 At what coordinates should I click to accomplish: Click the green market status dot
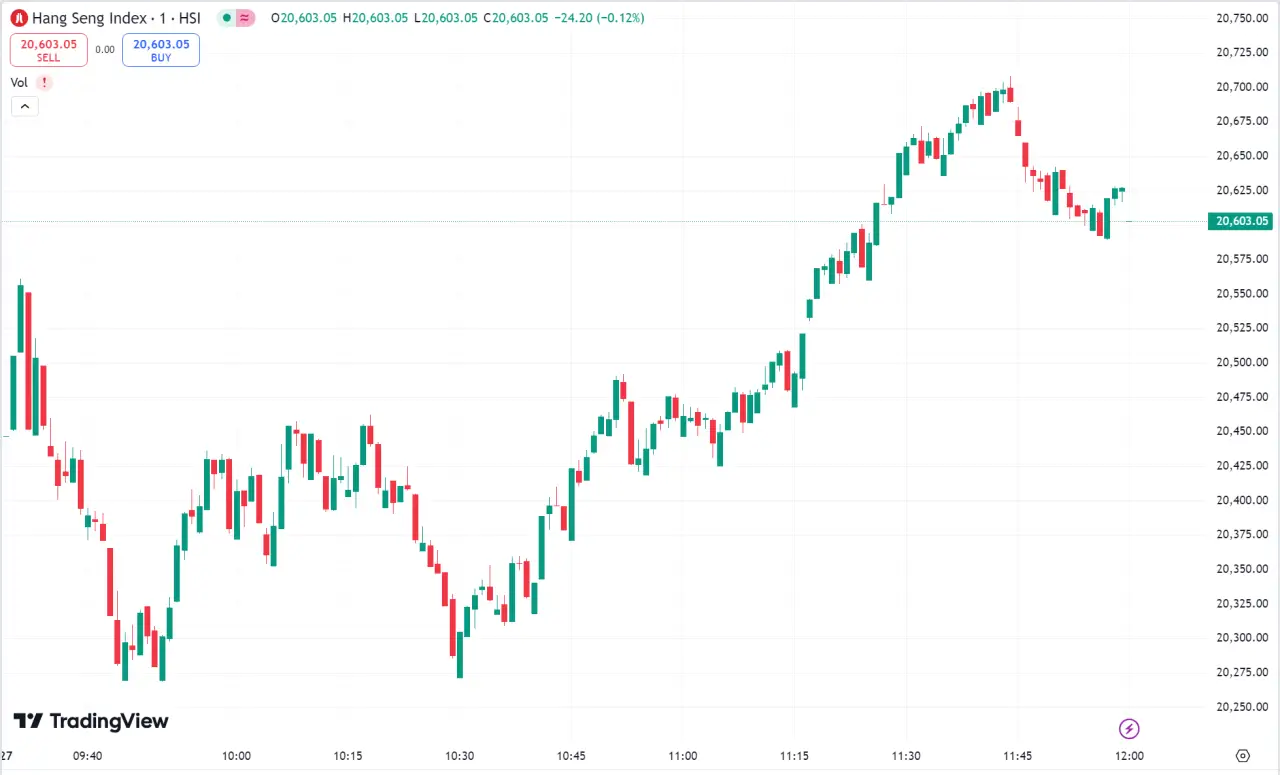point(227,18)
